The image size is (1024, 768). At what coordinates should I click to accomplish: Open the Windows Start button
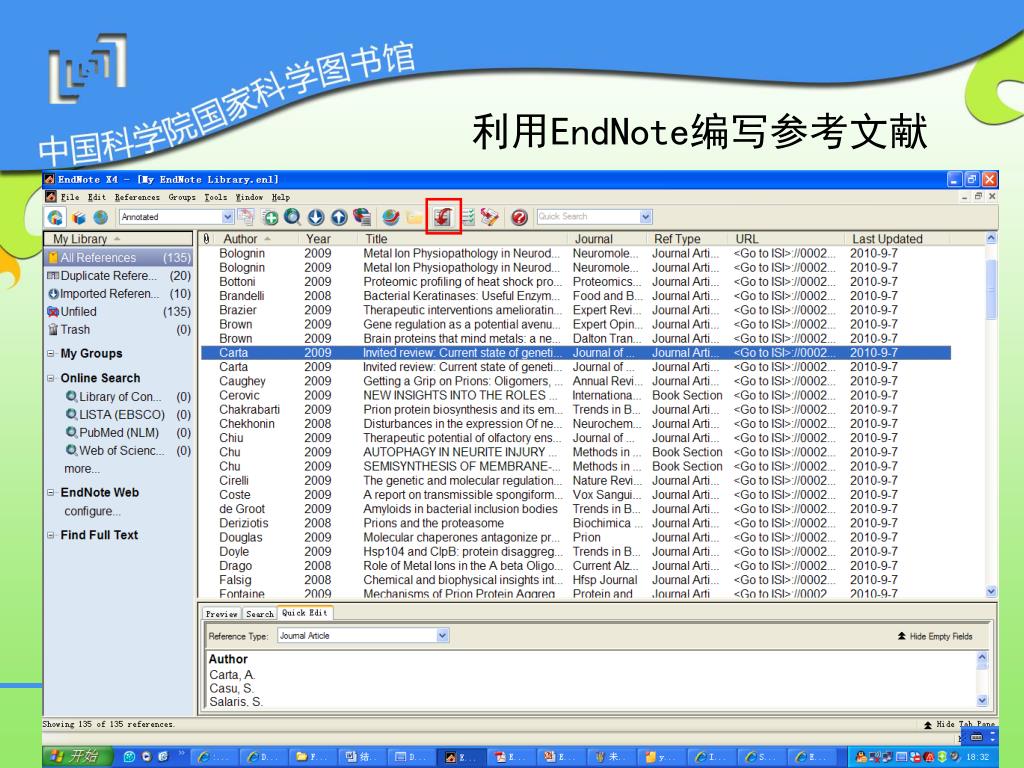tap(78, 756)
